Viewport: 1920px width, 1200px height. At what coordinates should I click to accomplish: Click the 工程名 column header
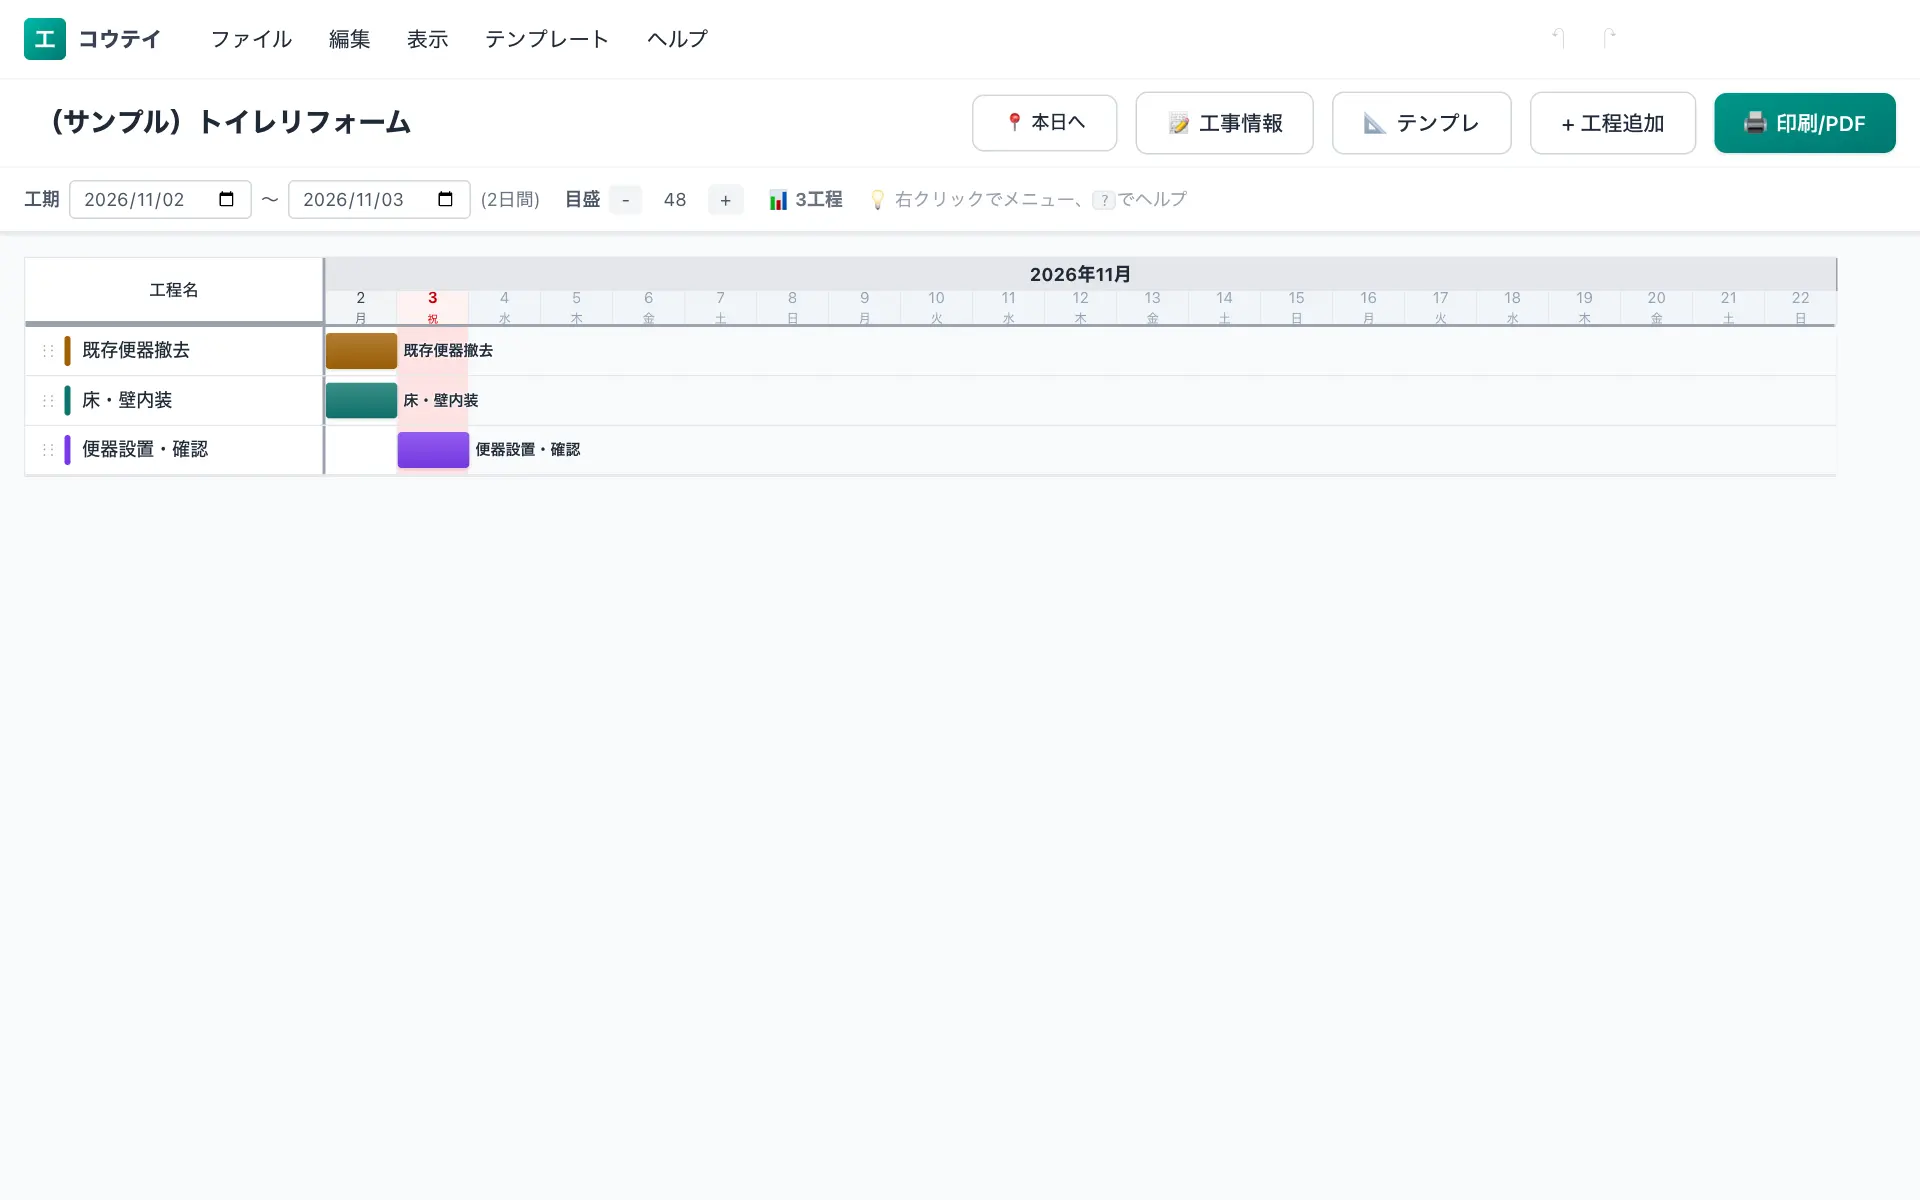pos(174,290)
